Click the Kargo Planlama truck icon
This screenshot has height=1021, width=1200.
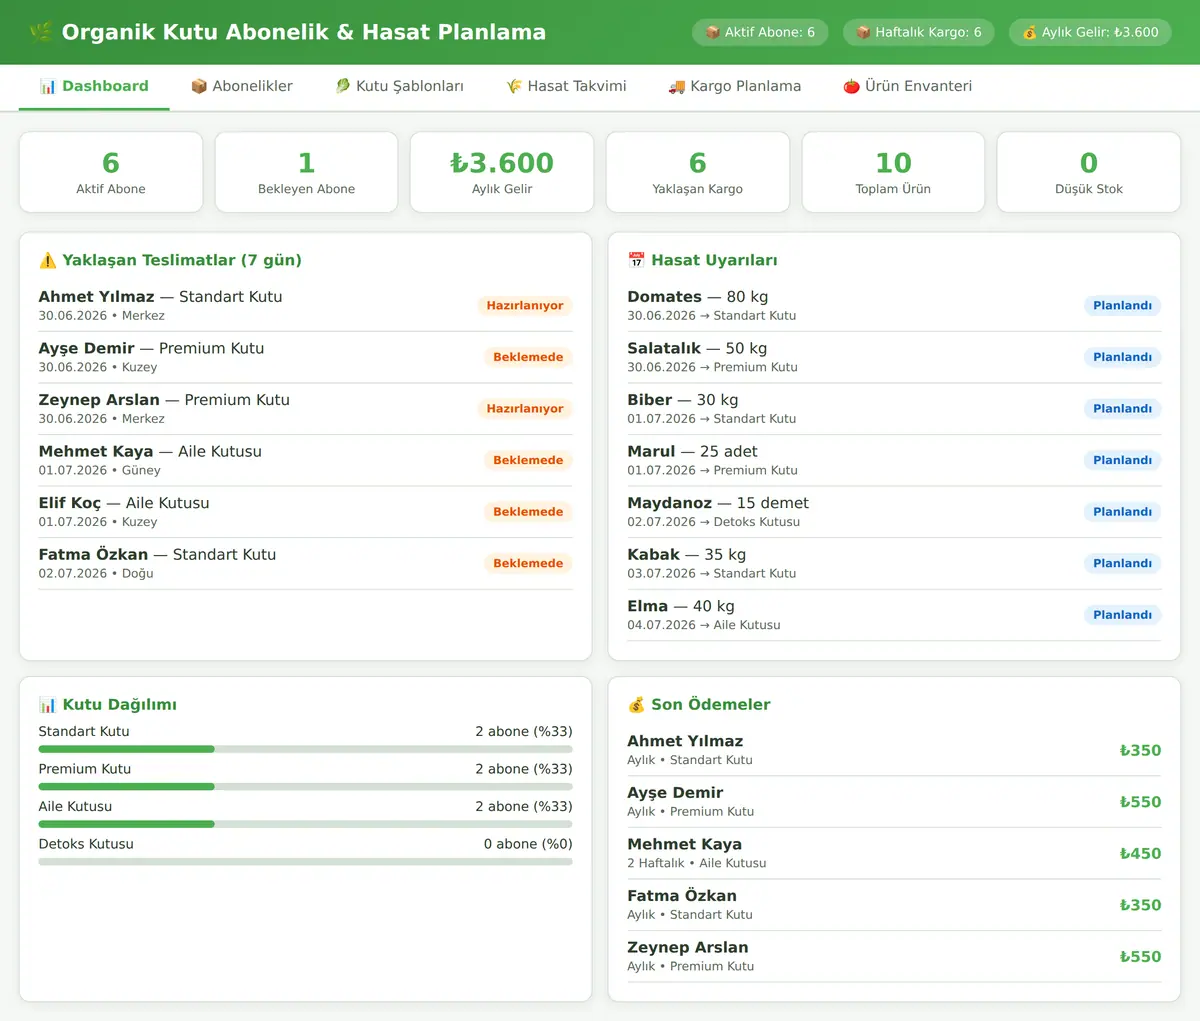coord(677,86)
